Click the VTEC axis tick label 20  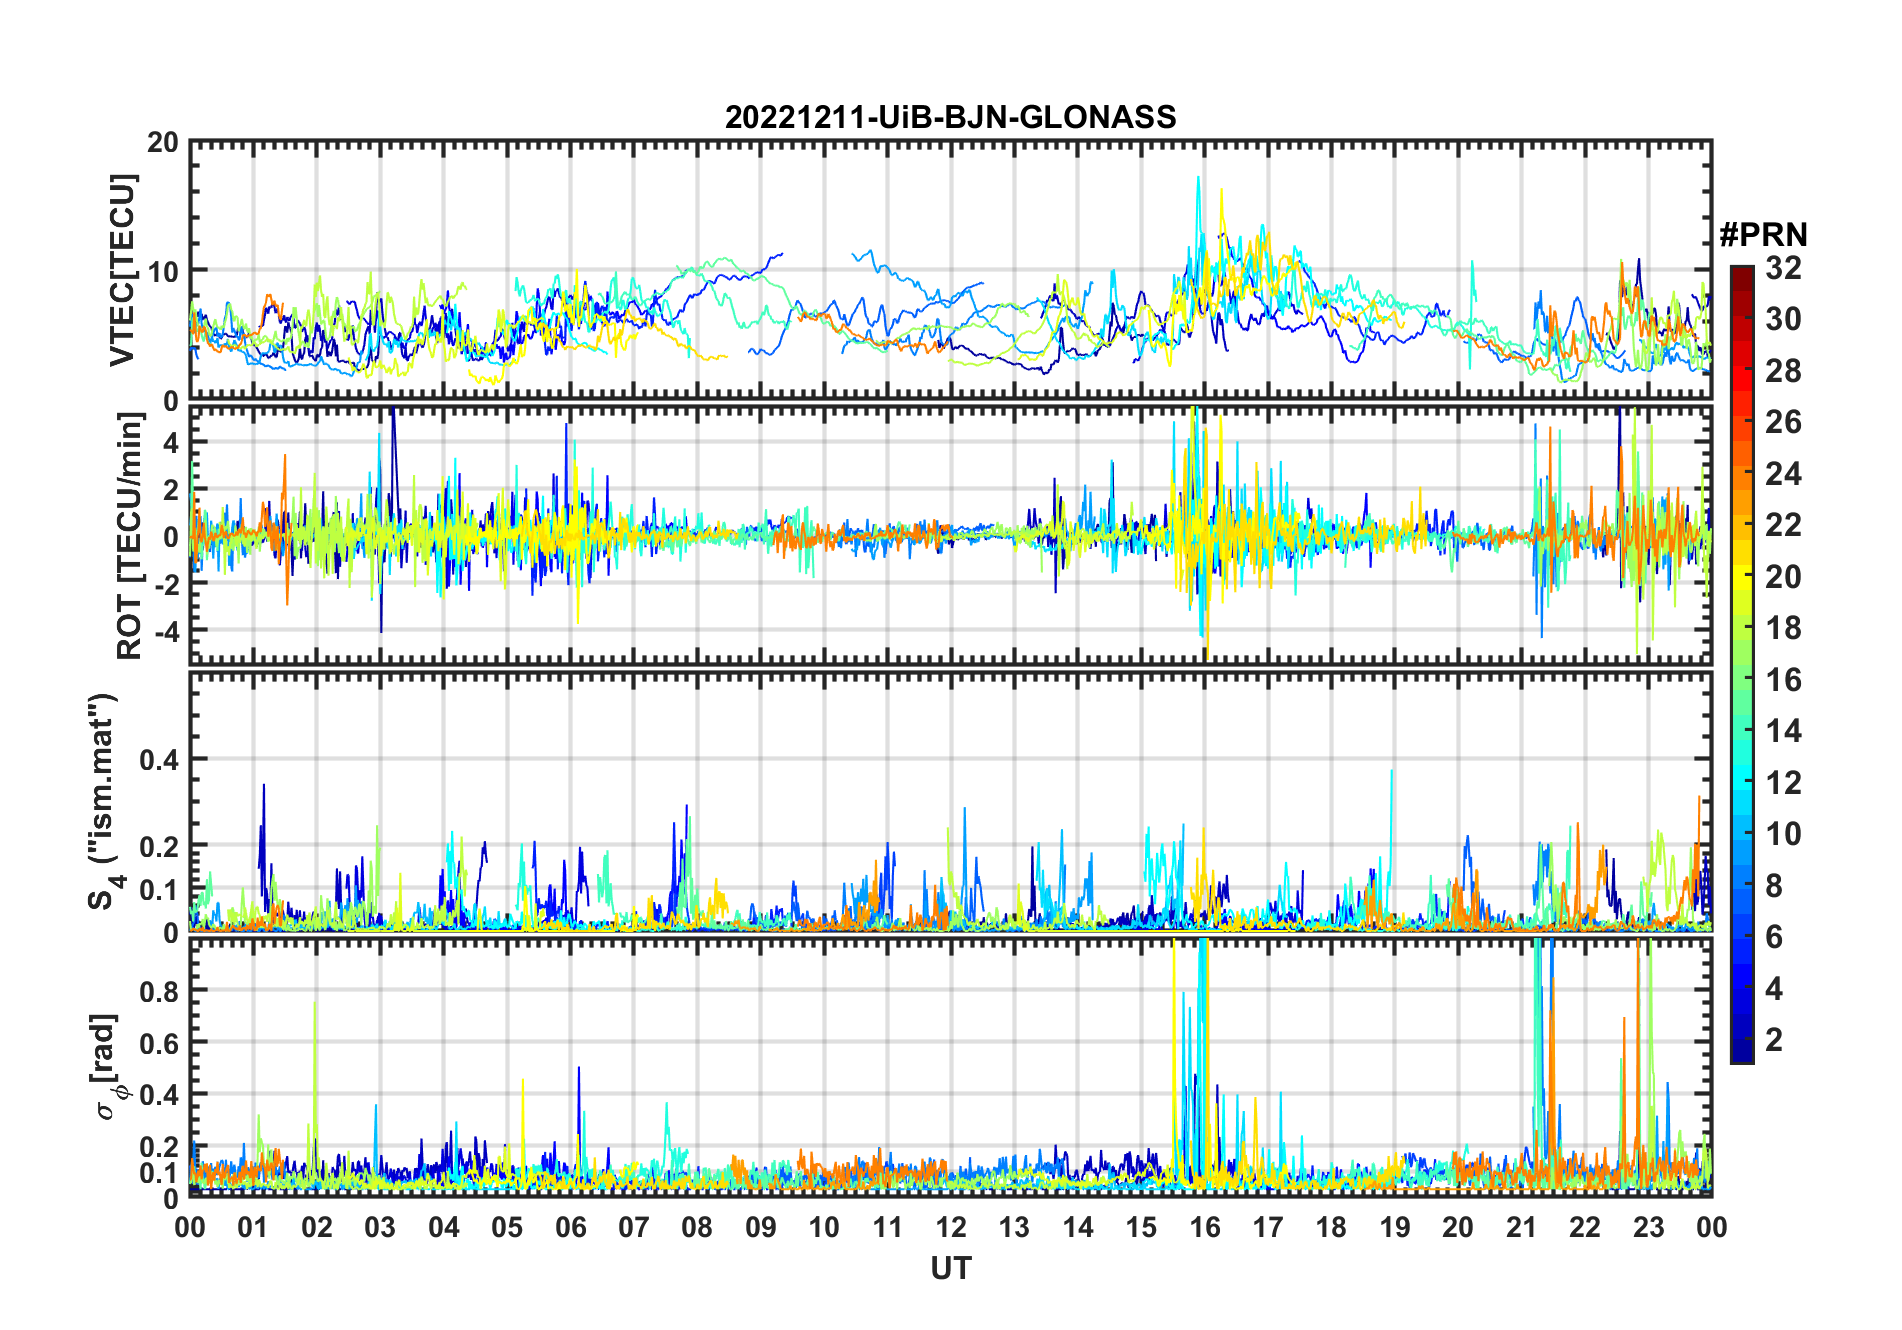click(163, 143)
